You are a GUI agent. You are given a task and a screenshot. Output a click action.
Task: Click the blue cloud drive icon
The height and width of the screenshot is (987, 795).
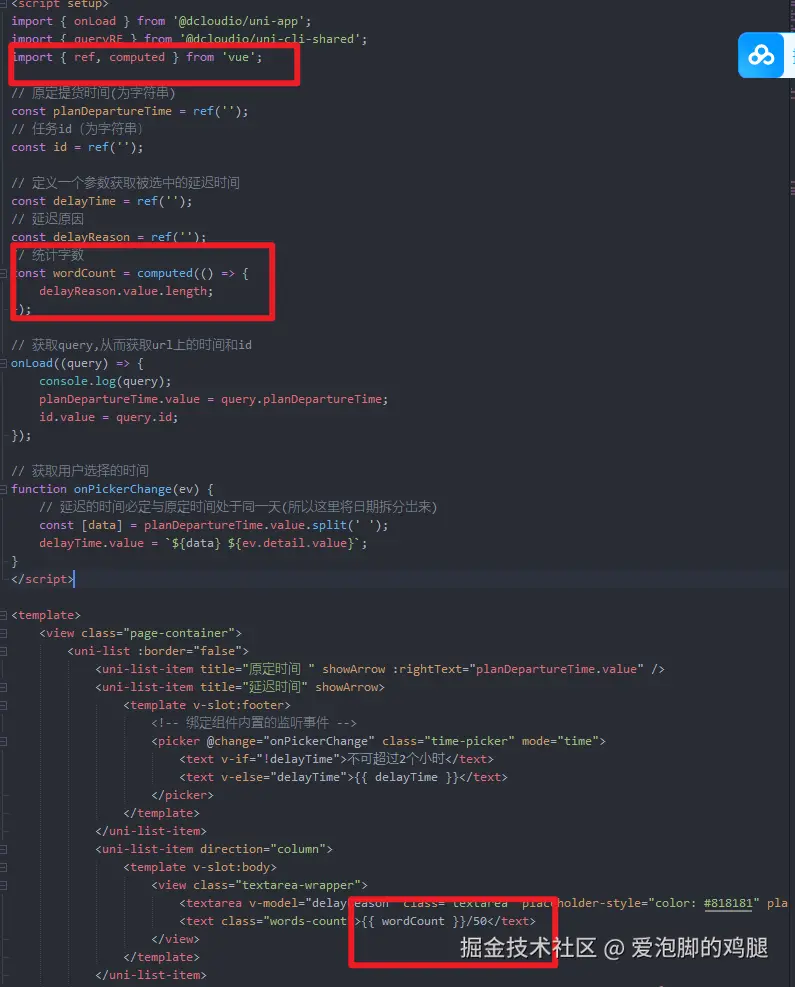760,55
